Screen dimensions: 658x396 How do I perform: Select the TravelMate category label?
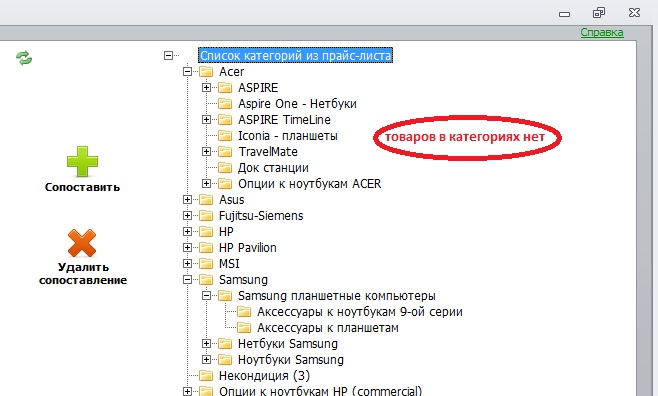tap(268, 151)
